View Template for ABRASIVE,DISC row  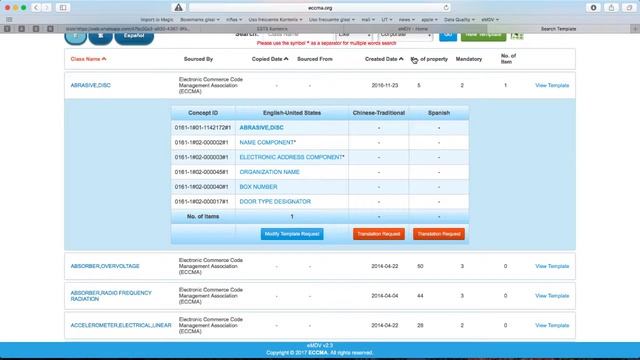[x=552, y=85]
